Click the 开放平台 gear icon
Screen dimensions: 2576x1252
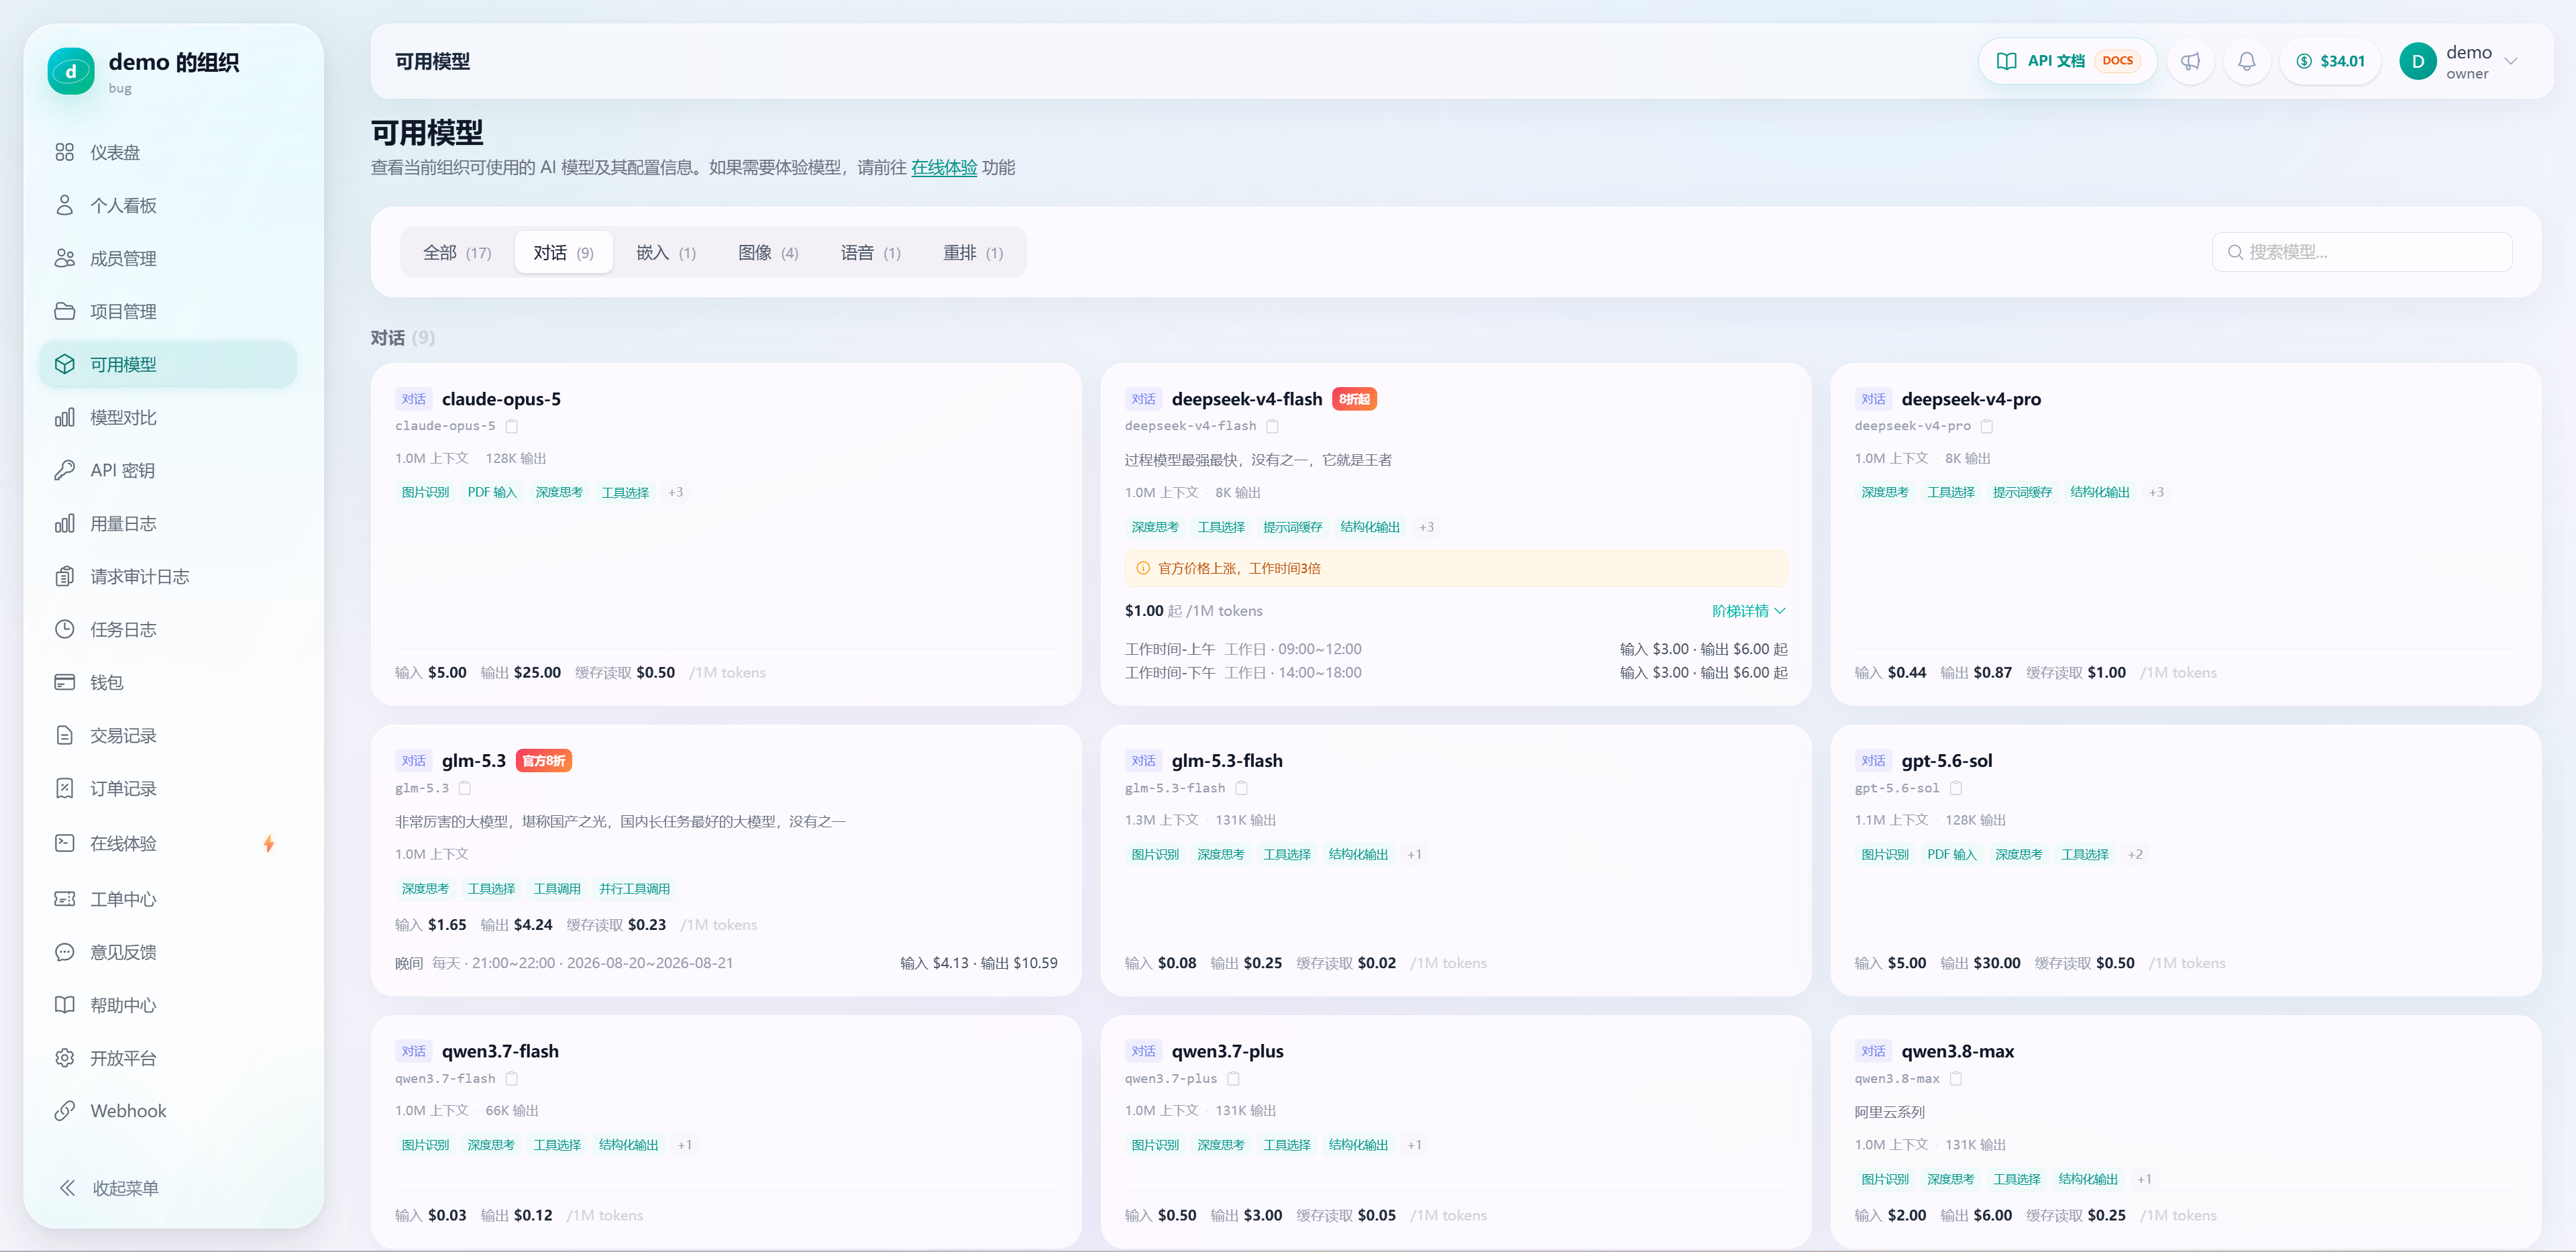tap(65, 1058)
